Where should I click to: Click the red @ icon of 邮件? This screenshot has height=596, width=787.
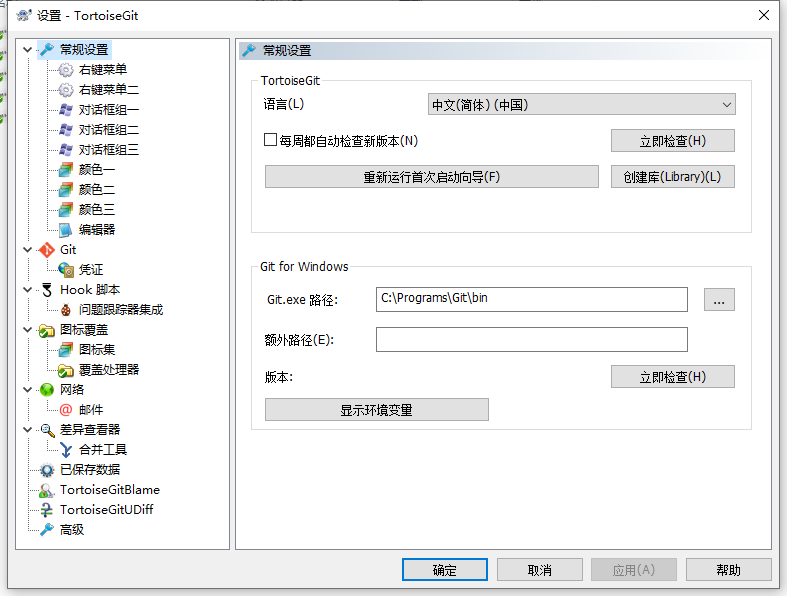[66, 410]
